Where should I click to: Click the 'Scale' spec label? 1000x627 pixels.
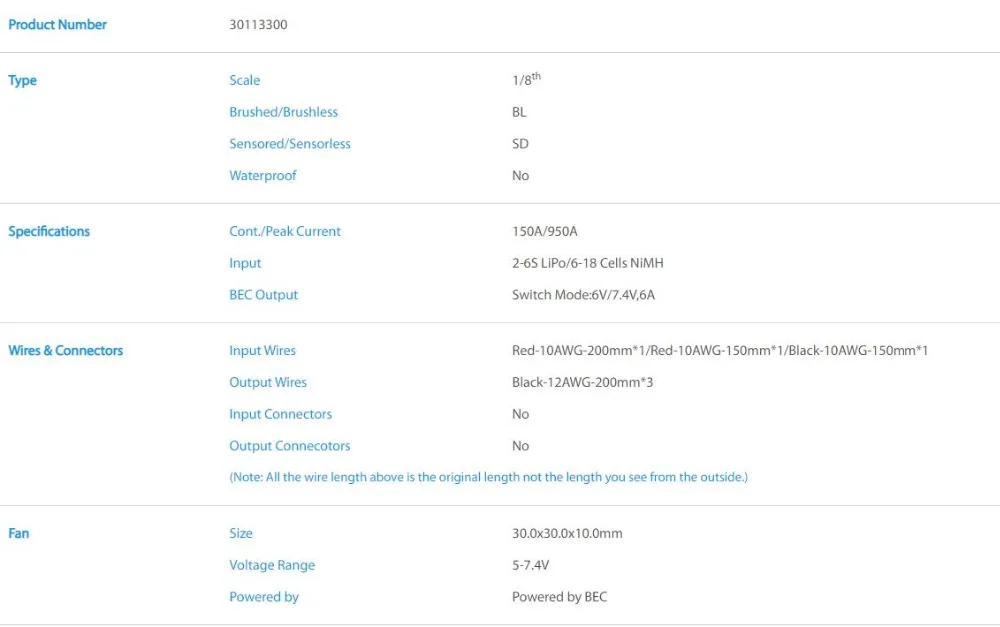click(x=245, y=80)
